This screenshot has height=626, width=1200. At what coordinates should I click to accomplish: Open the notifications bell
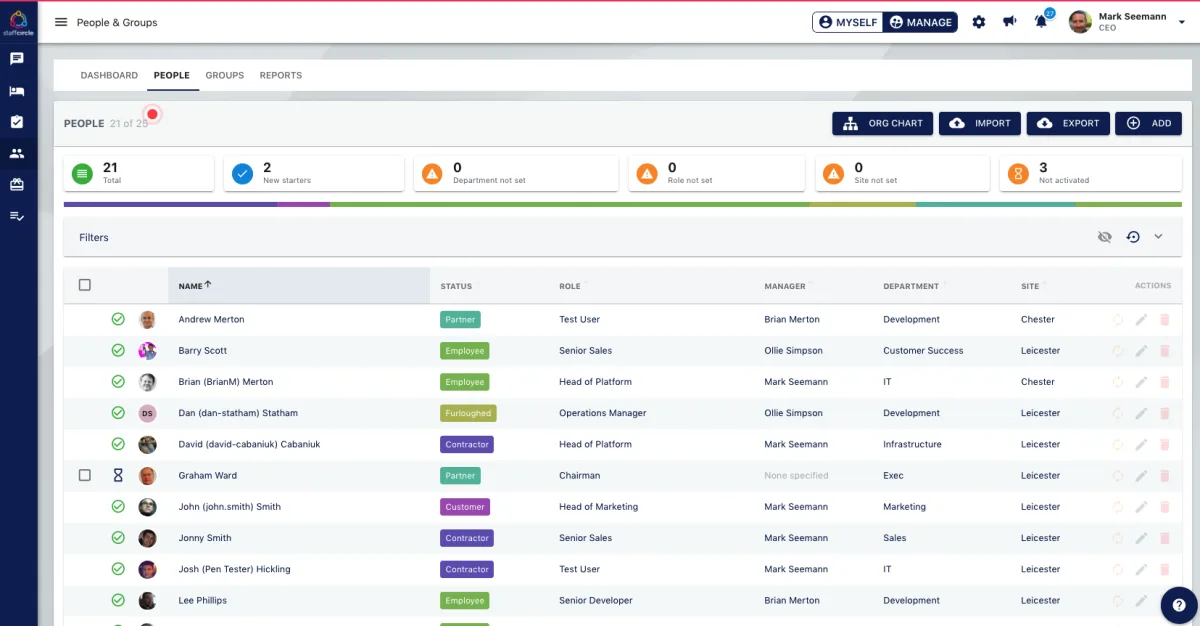pyautogui.click(x=1041, y=22)
